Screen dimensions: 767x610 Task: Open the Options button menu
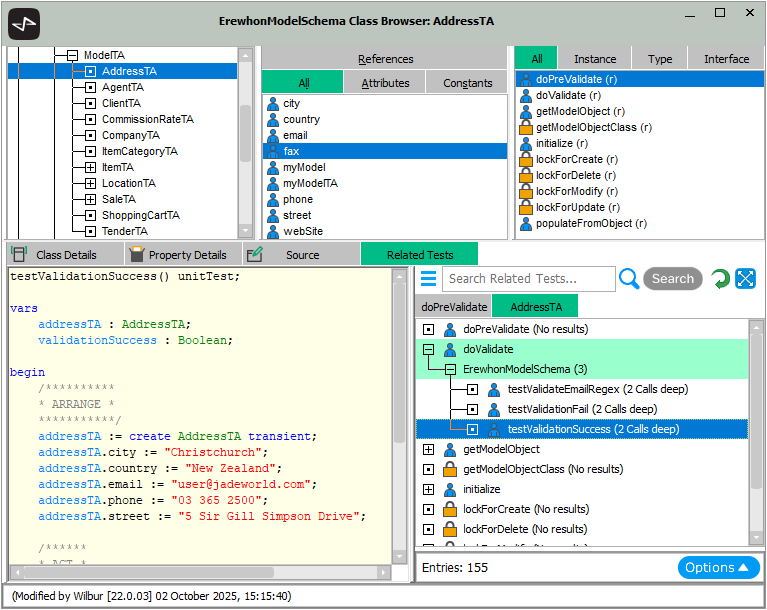click(x=718, y=567)
